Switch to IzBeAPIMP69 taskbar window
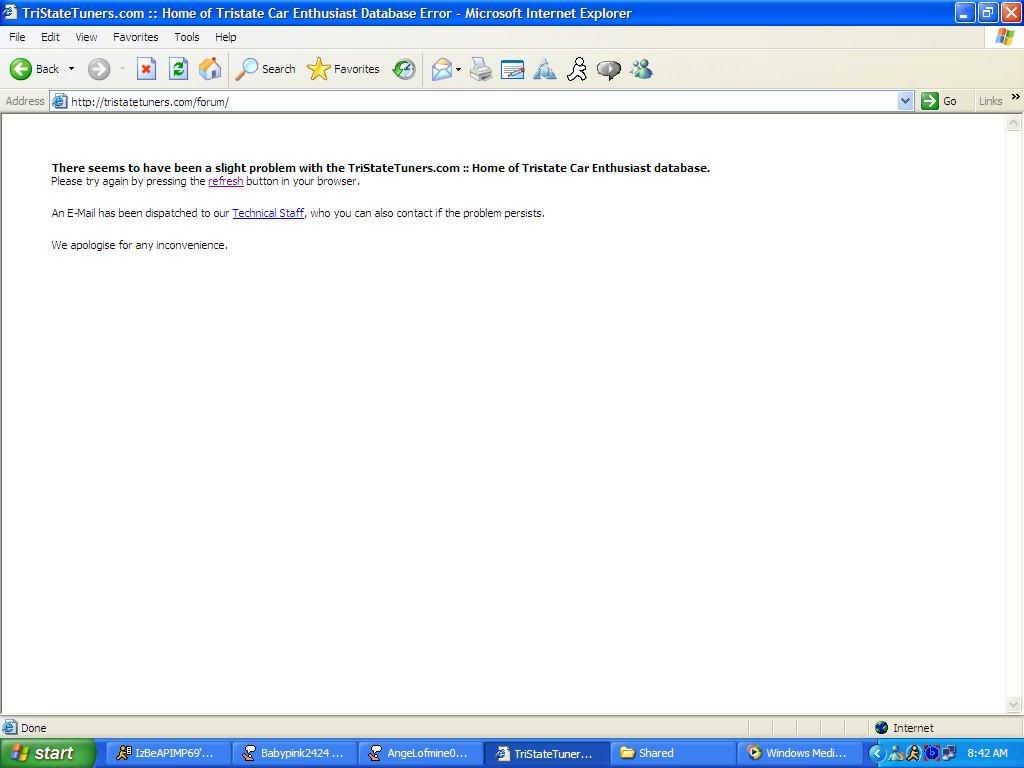1024x768 pixels. click(167, 753)
